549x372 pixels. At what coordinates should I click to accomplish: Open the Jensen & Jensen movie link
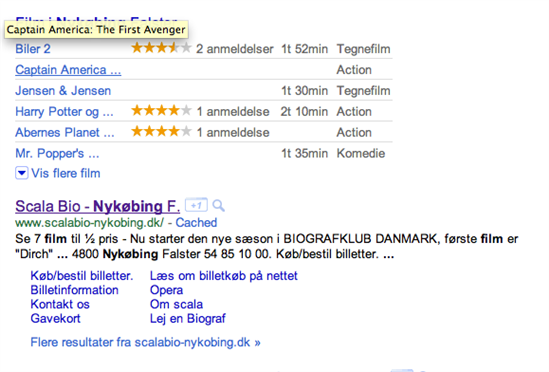[x=63, y=91]
